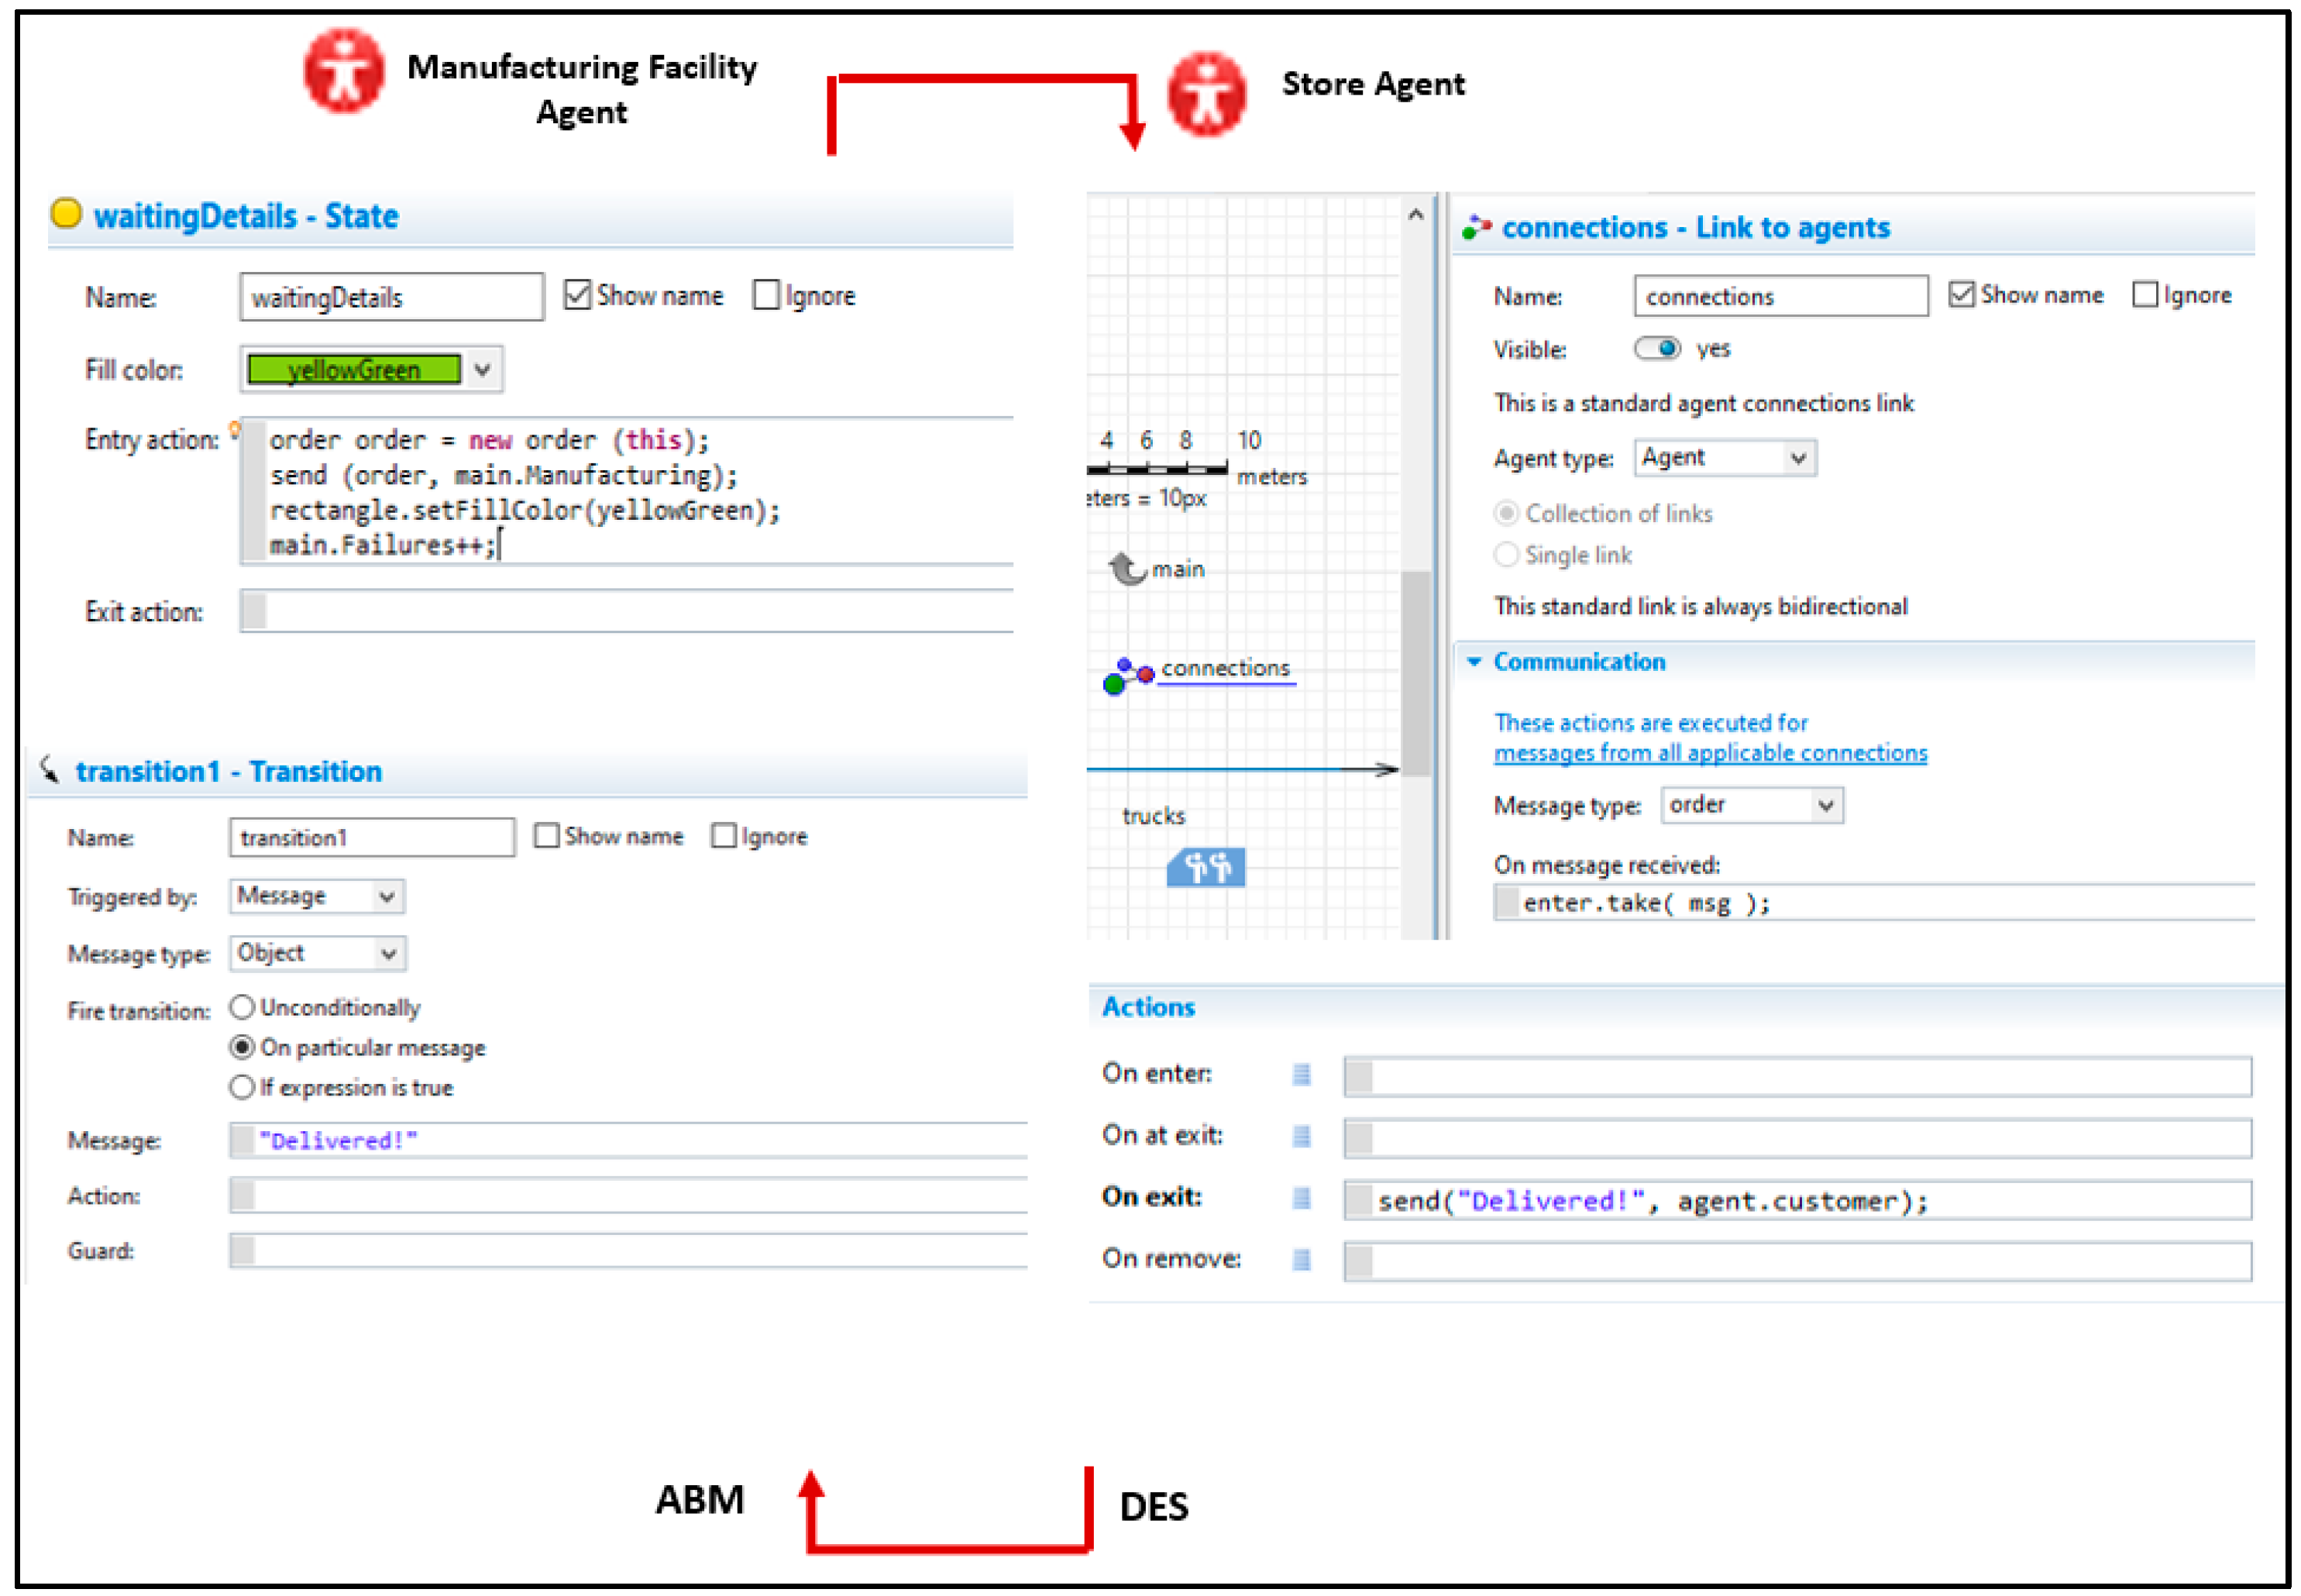This screenshot has height=1596, width=2301.
Task: Click the yellow waitingDetails state icon
Action: [66, 213]
